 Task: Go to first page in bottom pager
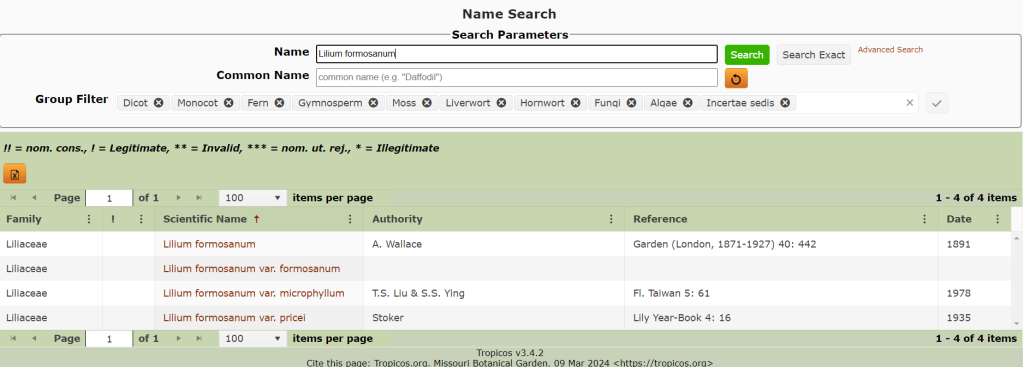(x=13, y=339)
